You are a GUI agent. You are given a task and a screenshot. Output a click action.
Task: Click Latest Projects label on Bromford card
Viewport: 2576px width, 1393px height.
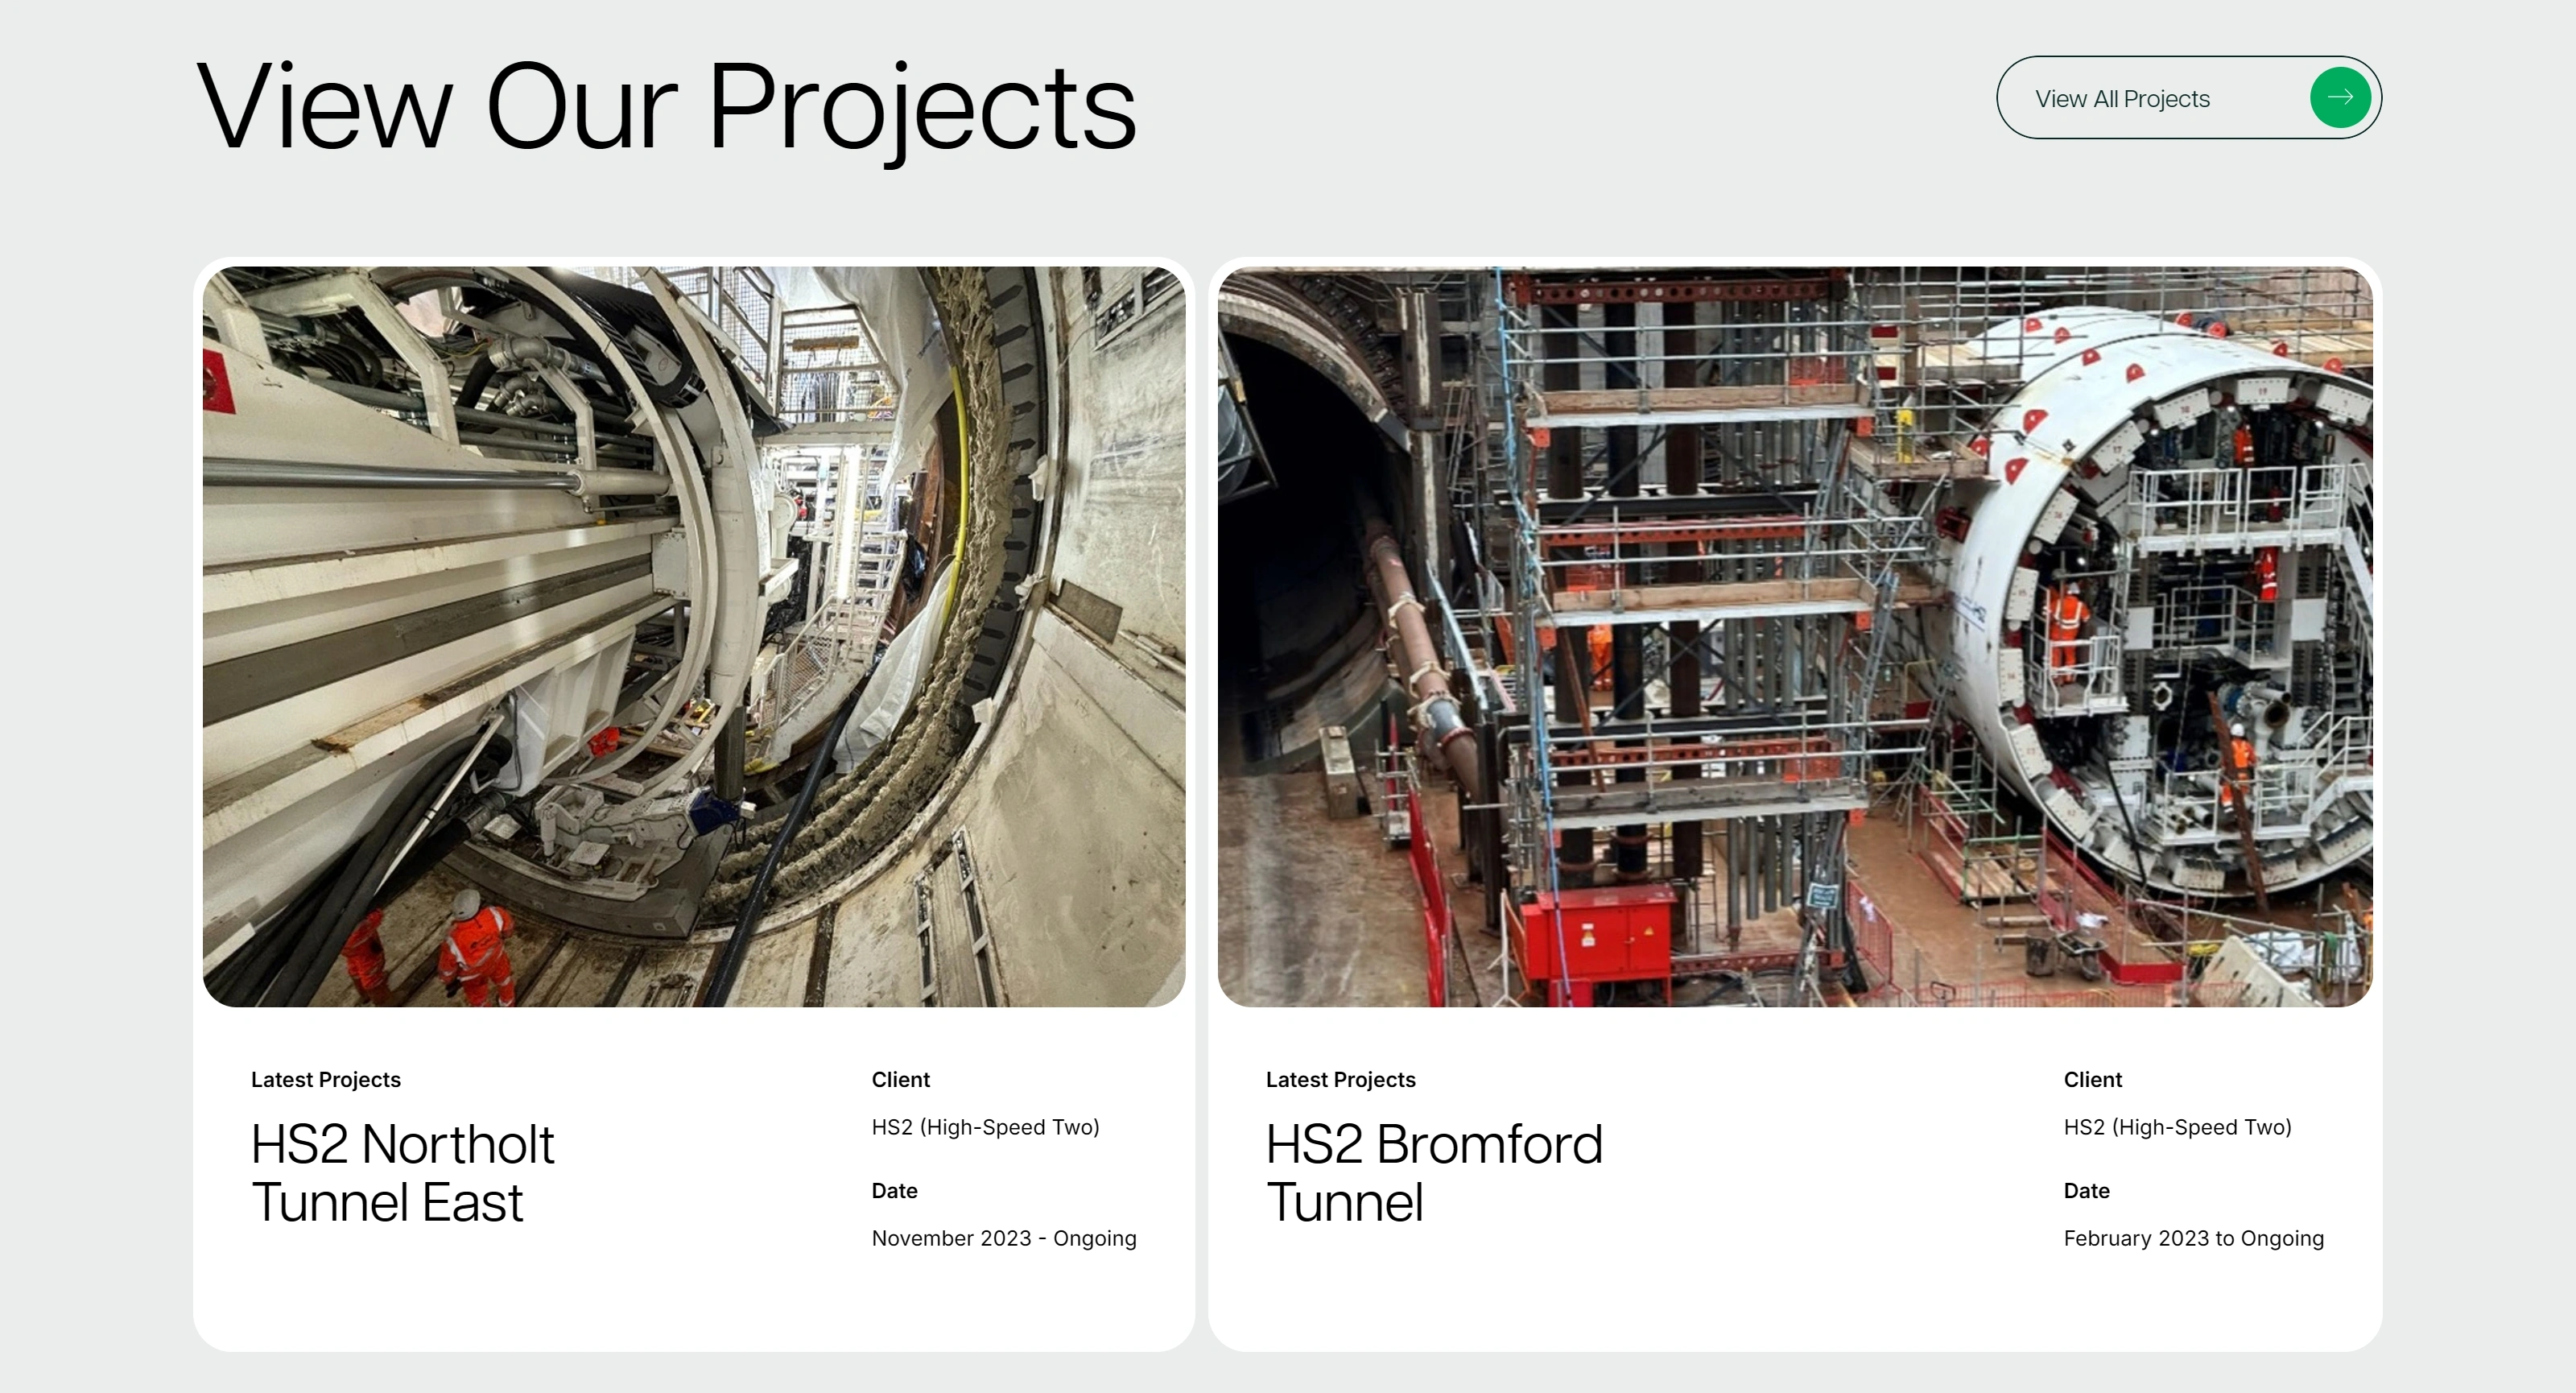[x=1341, y=1080]
